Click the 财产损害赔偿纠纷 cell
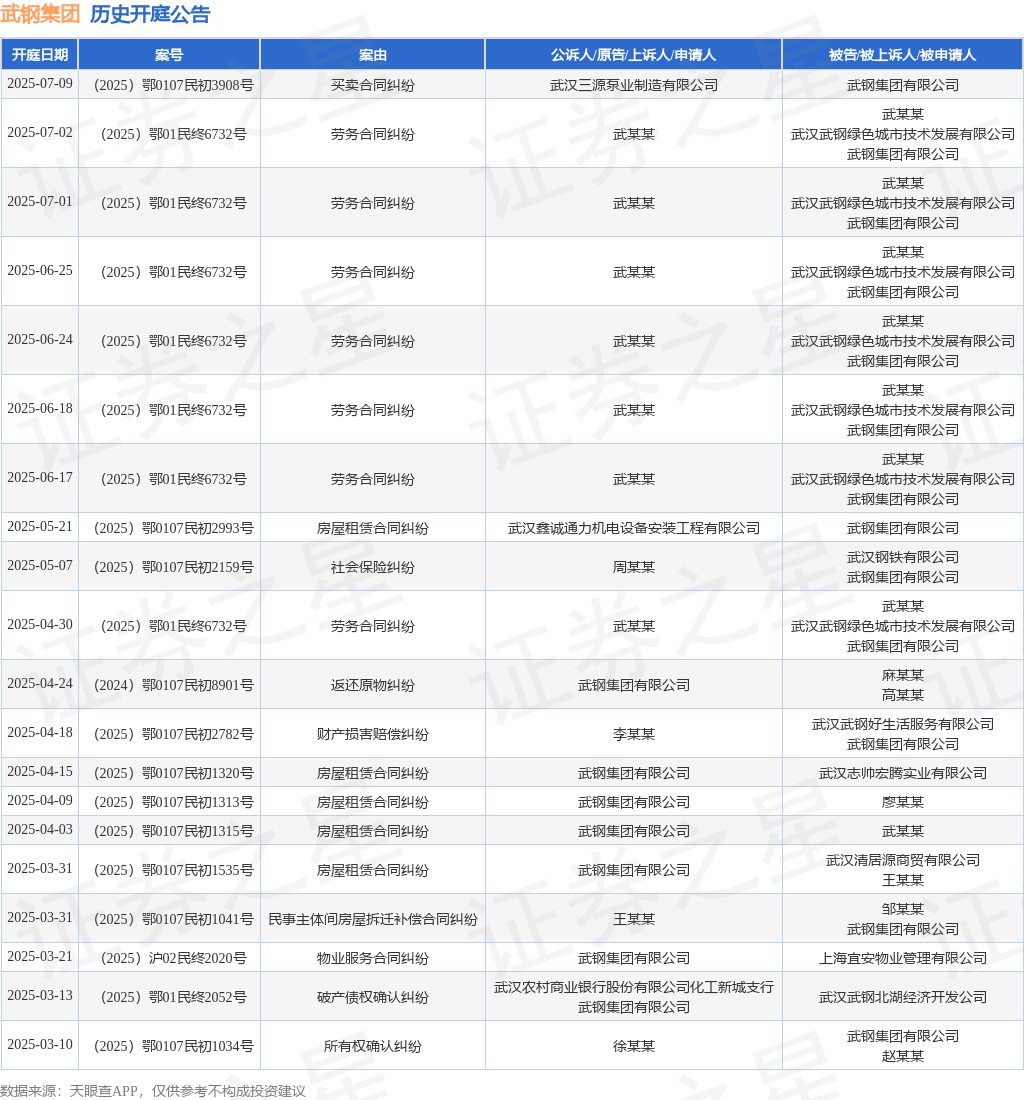1024x1100 pixels. 372,734
